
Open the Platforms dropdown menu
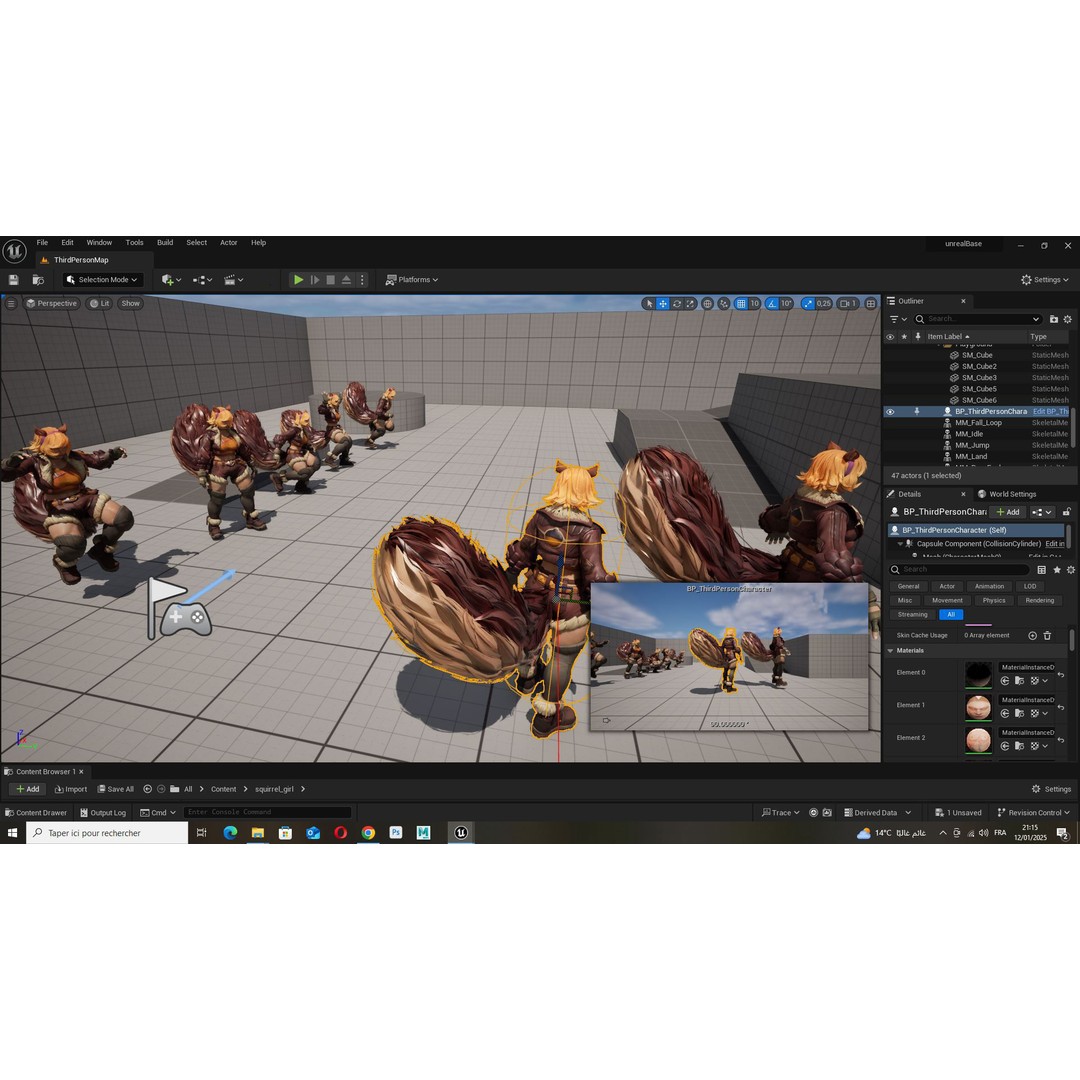pyautogui.click(x=412, y=280)
